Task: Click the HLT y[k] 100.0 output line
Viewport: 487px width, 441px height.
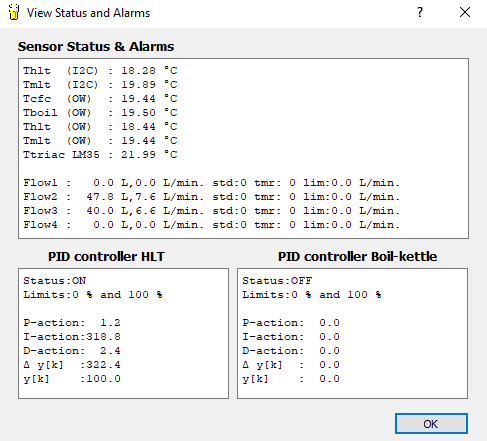Action: [72, 379]
